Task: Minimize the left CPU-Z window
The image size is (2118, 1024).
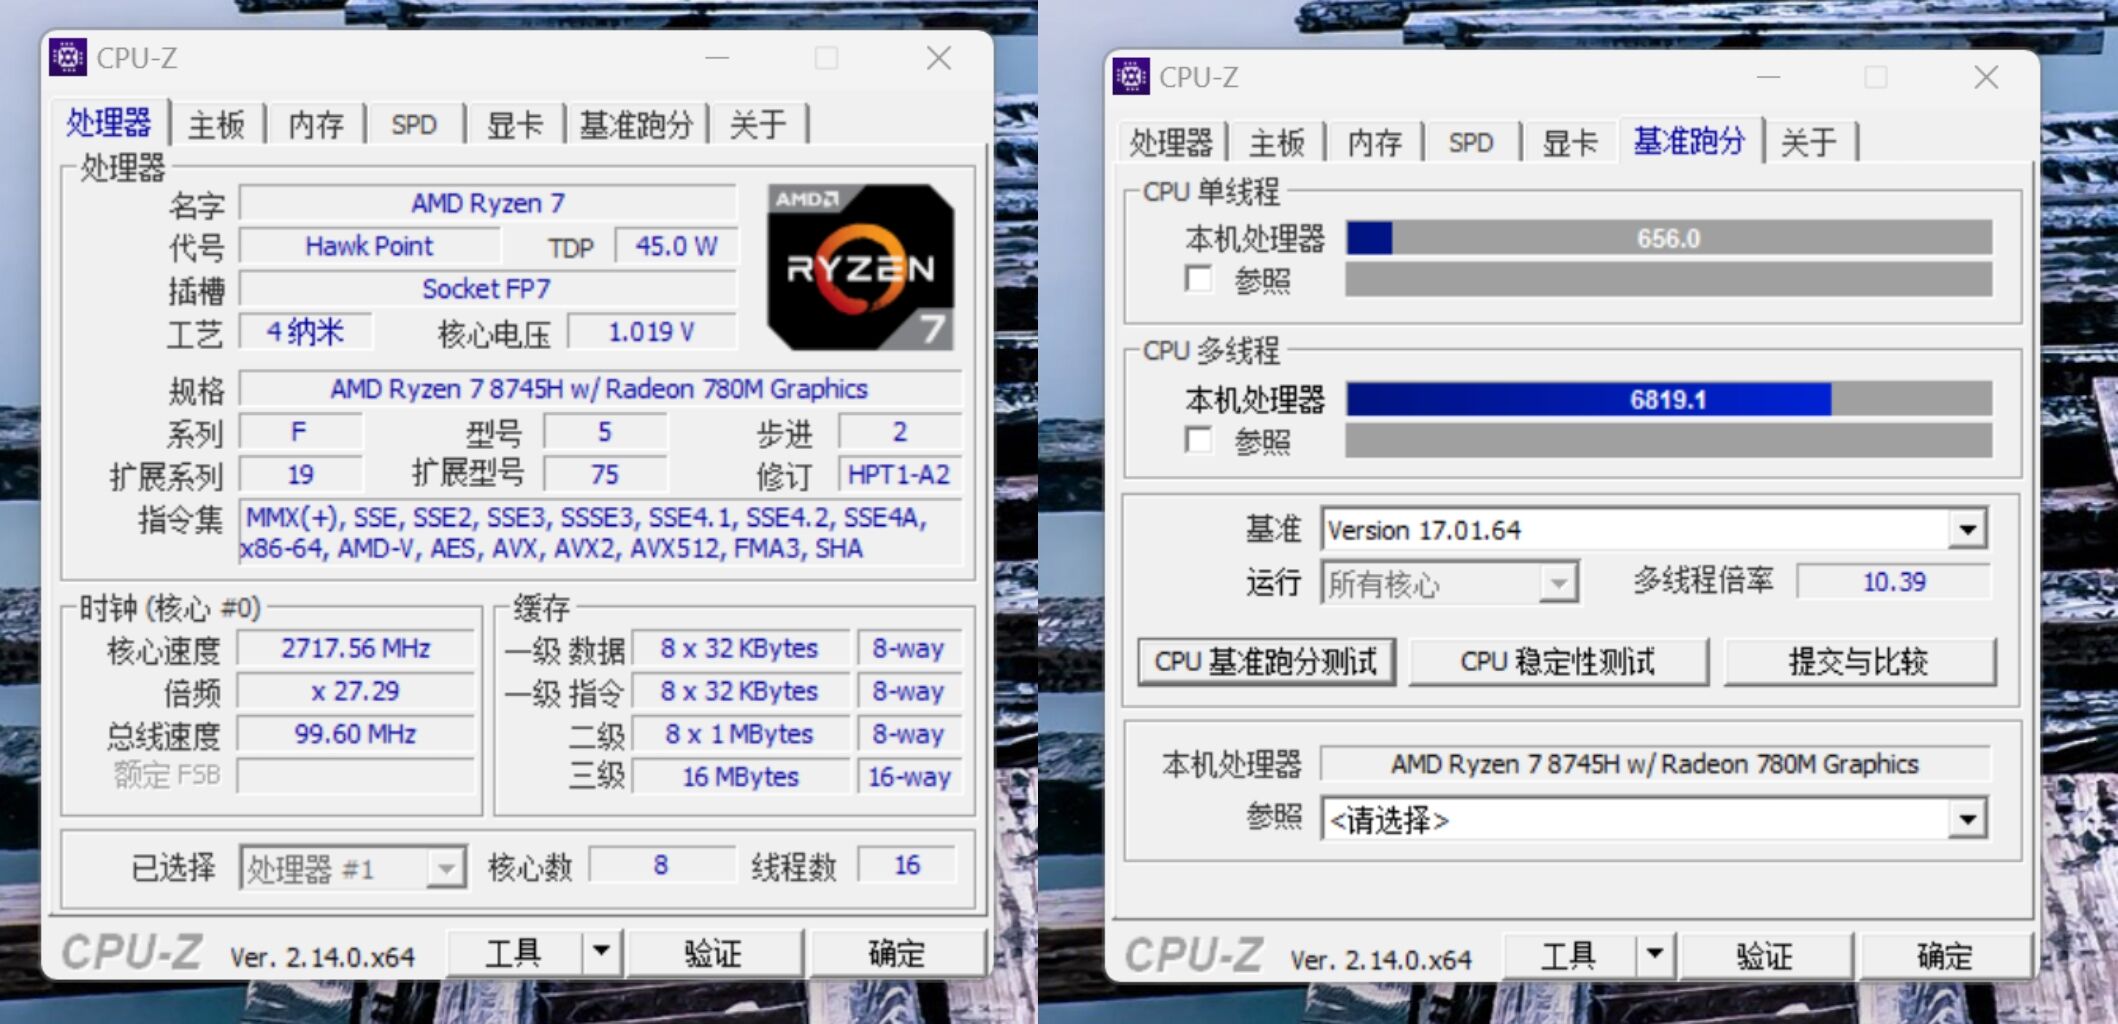Action: (717, 58)
